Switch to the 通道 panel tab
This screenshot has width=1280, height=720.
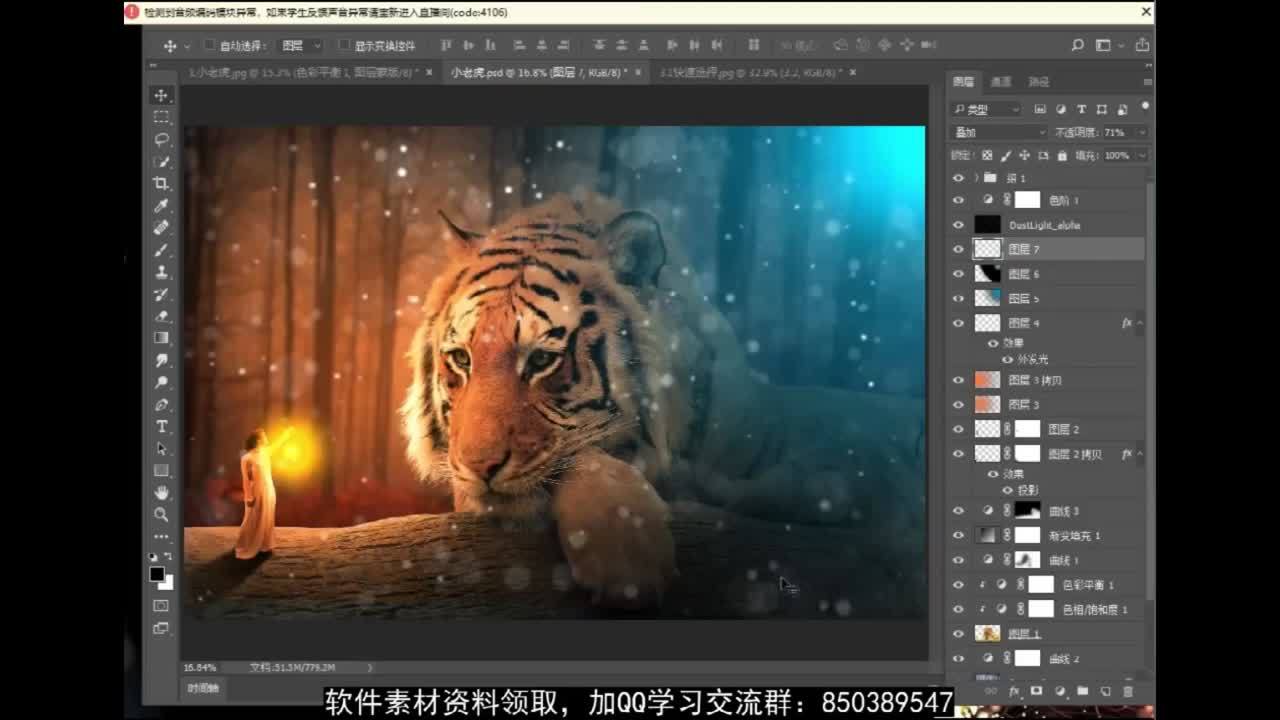1001,82
